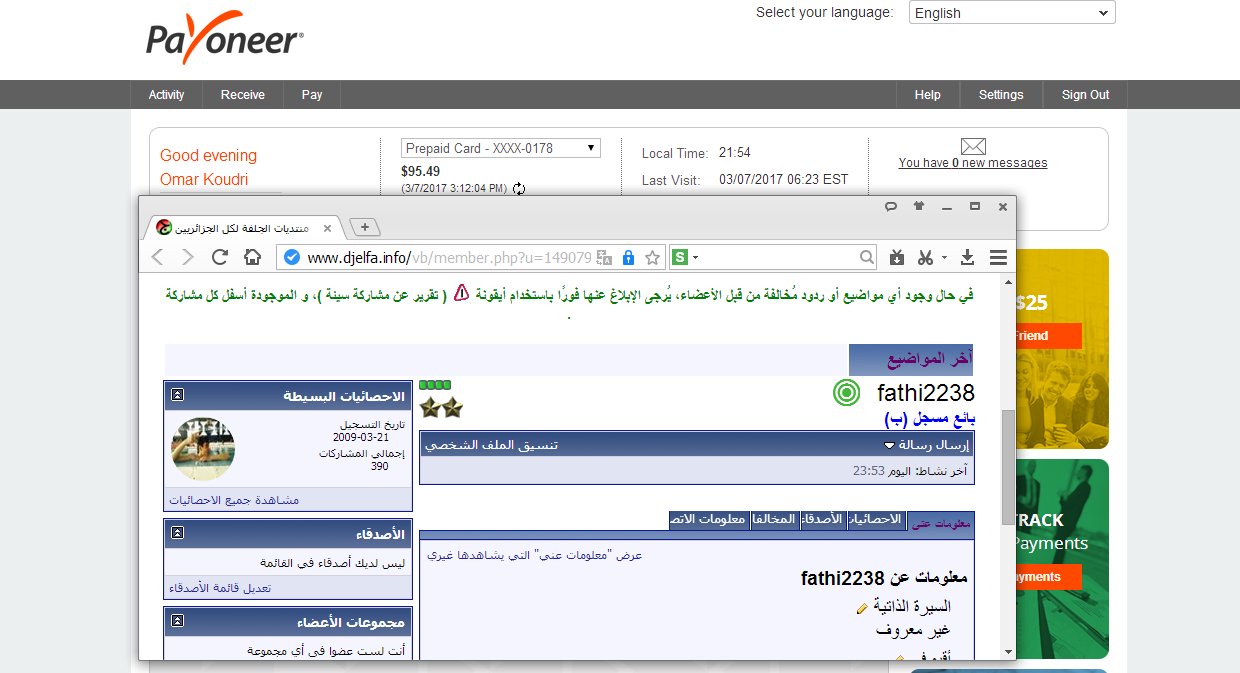Click مشاهدة جميع الاحصائيات link
Screen dimensions: 1240x673
pos(234,499)
